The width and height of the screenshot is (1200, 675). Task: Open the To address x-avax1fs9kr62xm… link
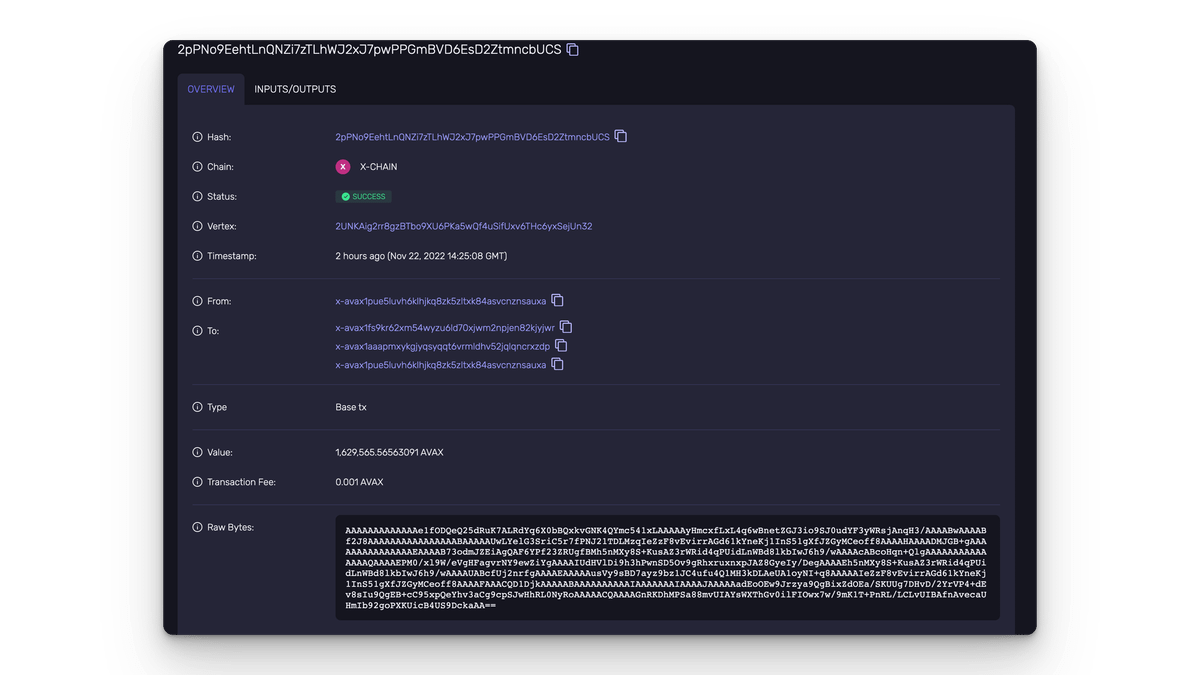[445, 328]
